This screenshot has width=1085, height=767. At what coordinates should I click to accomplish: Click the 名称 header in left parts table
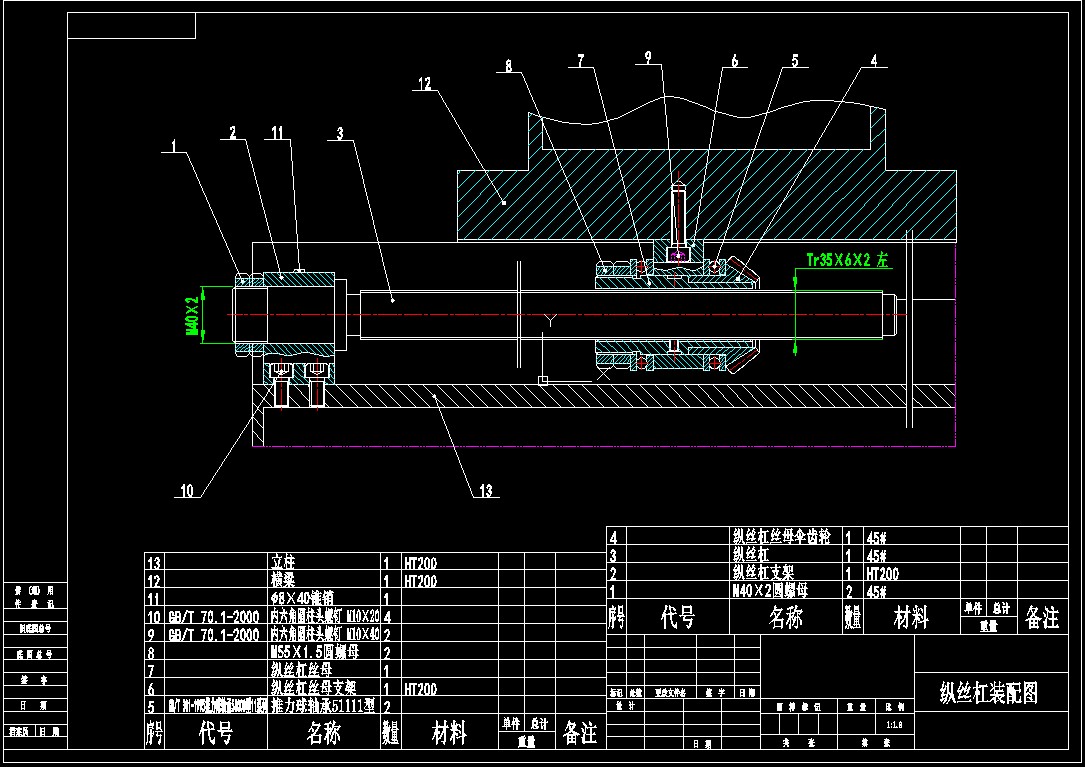click(324, 732)
